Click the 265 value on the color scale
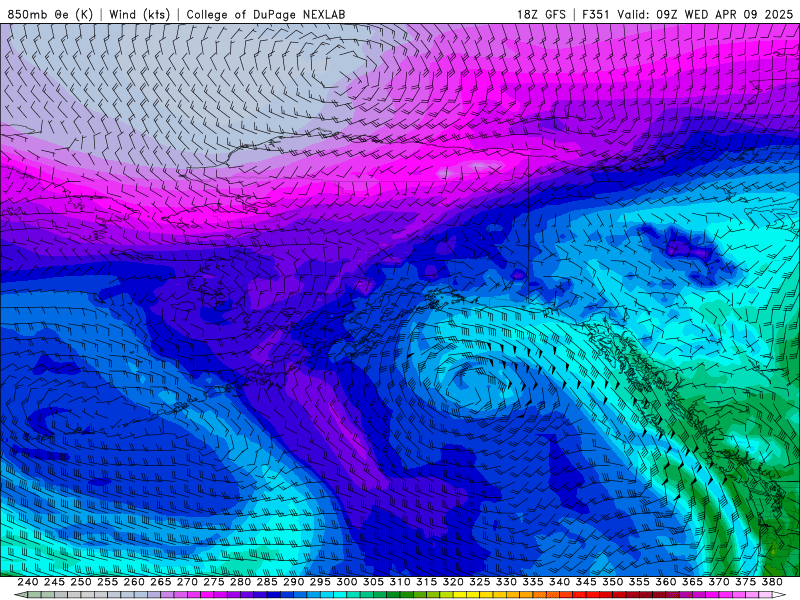This screenshot has height=600, width=800. point(161,582)
